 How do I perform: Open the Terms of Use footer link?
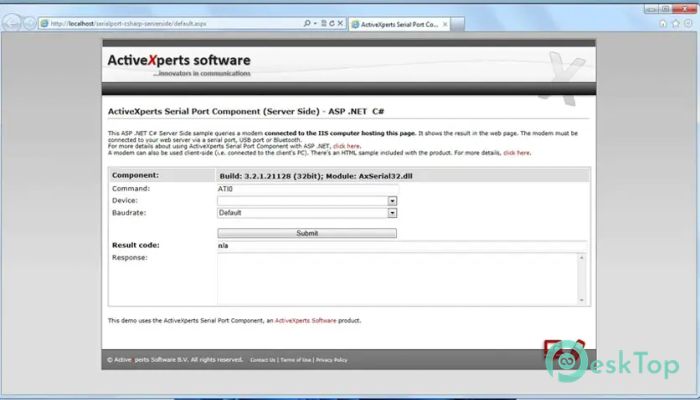[x=296, y=360]
